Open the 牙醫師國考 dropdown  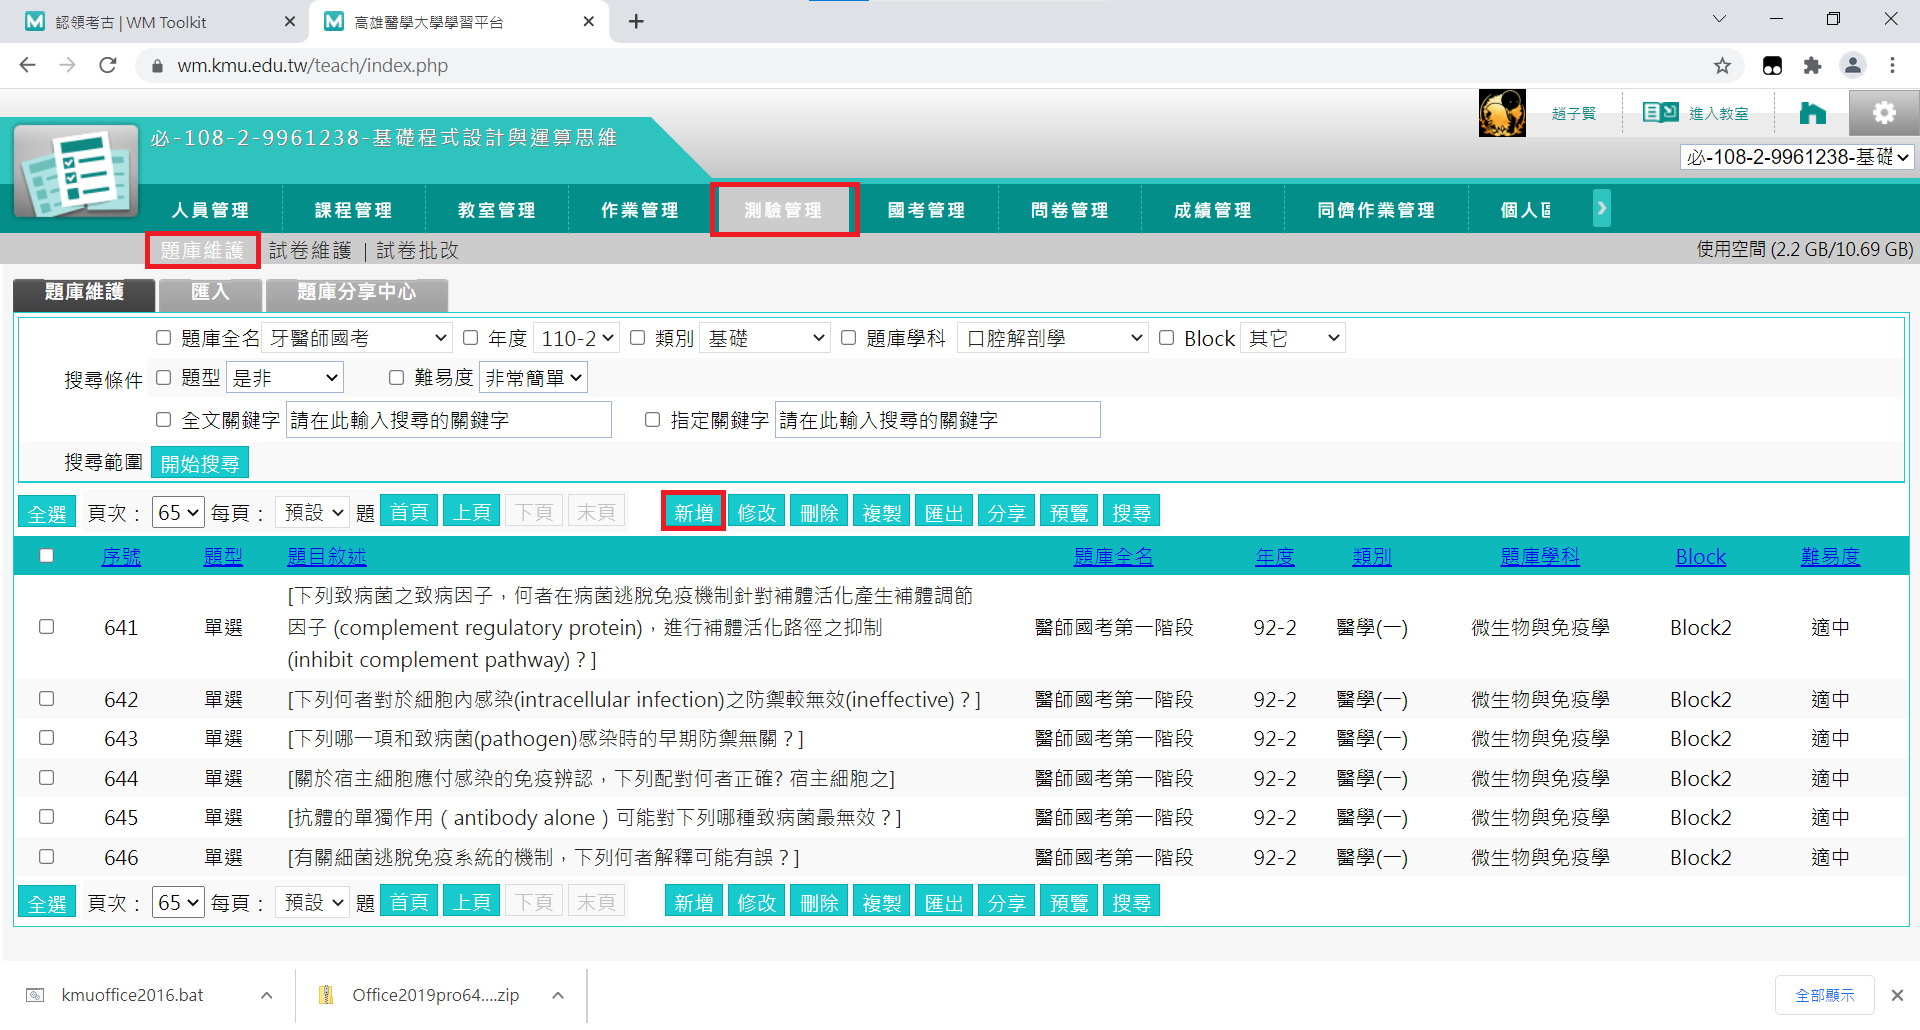[x=357, y=338]
